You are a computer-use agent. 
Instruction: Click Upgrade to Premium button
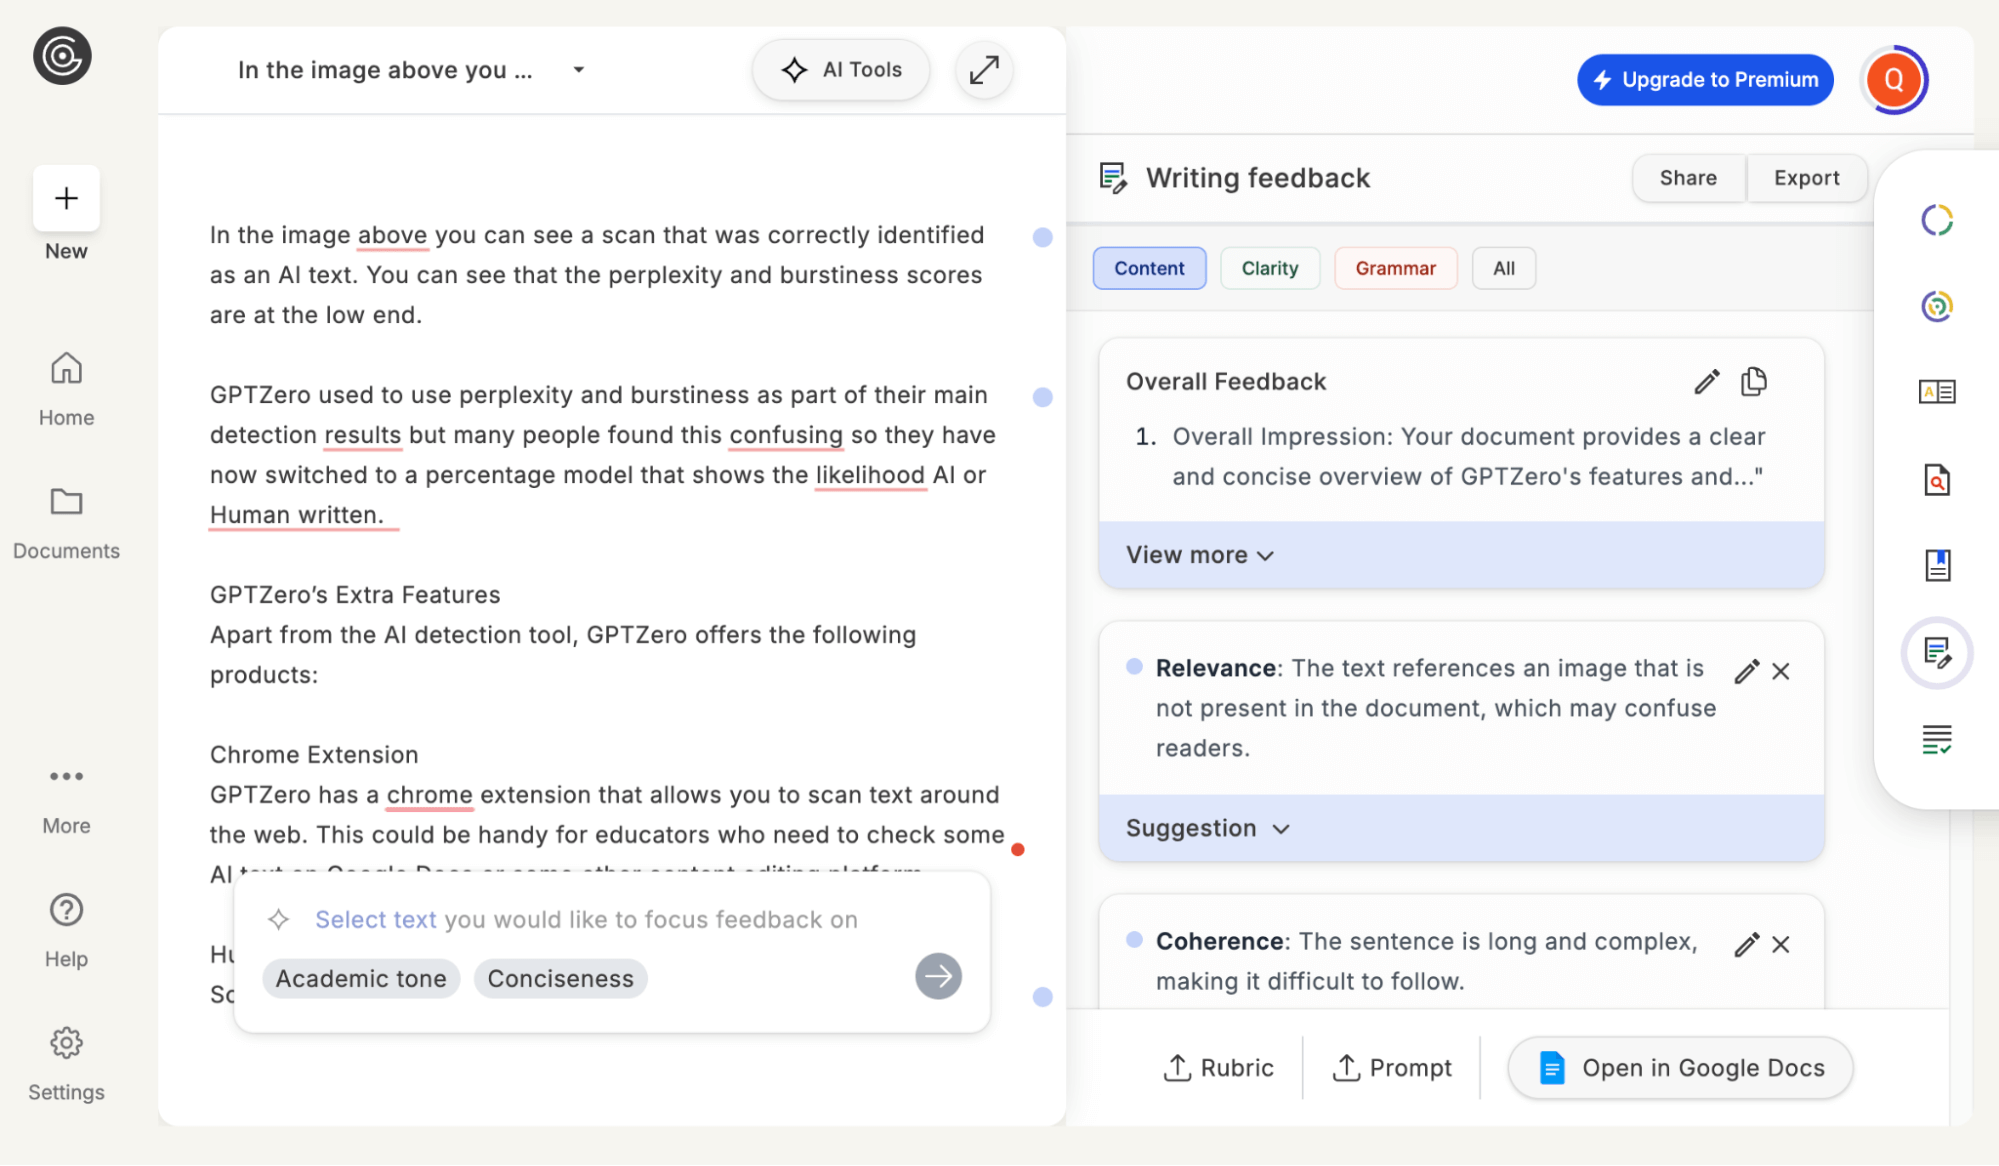click(1705, 80)
